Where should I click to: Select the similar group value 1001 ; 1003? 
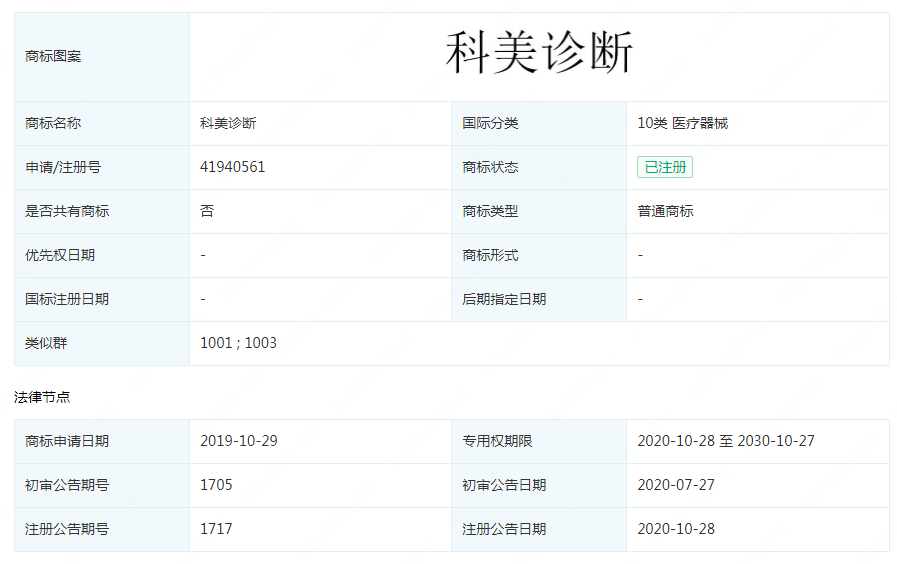pos(238,343)
